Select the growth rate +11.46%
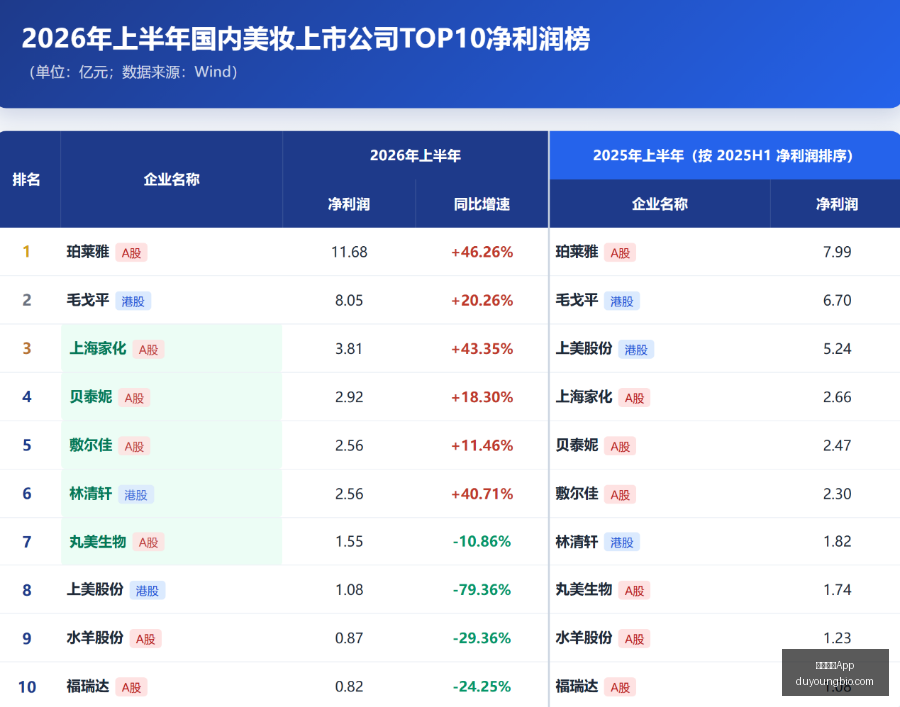This screenshot has height=707, width=900. pos(482,445)
